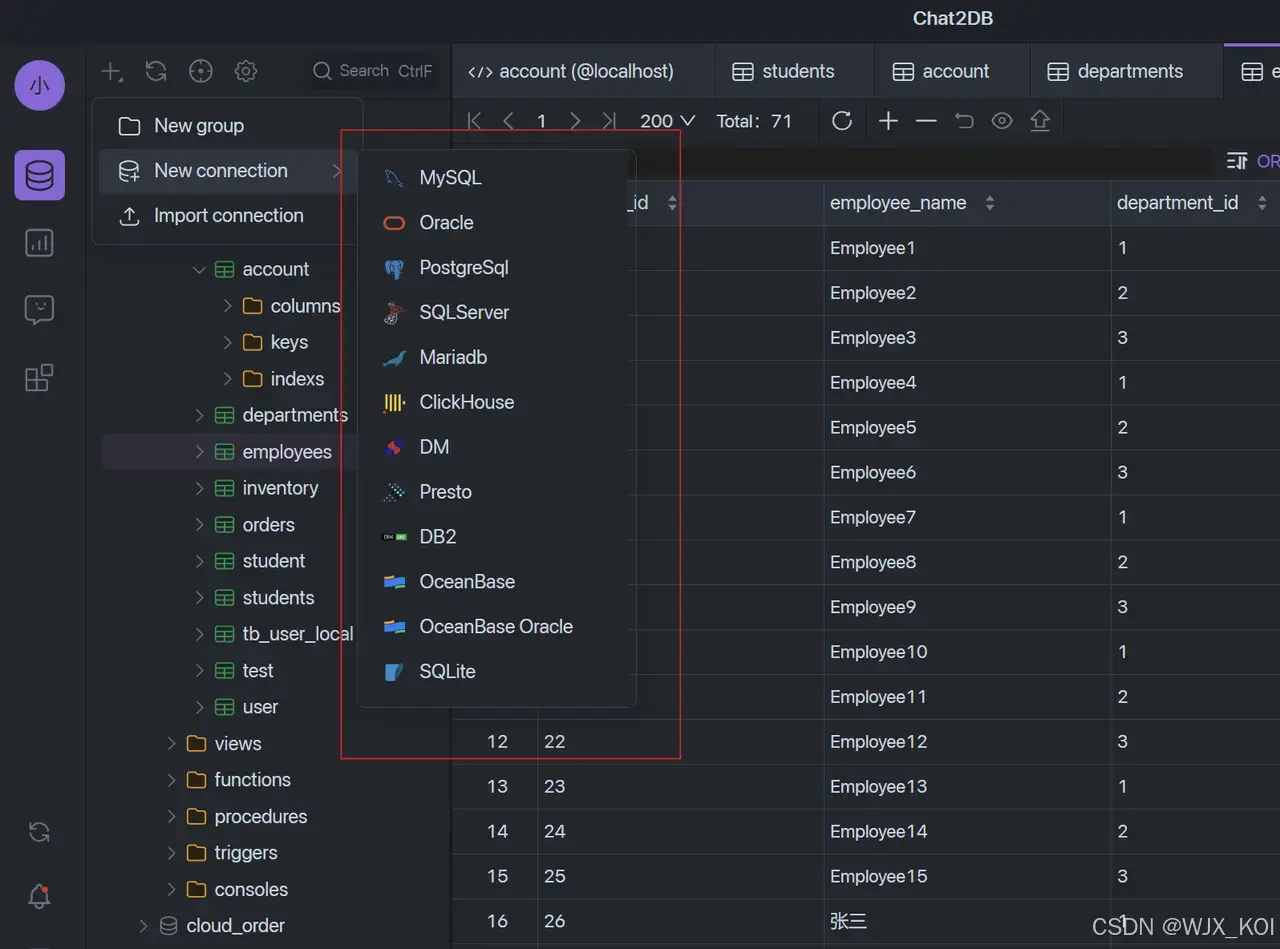This screenshot has width=1280, height=949.
Task: Sort the department_id column
Action: (1262, 203)
